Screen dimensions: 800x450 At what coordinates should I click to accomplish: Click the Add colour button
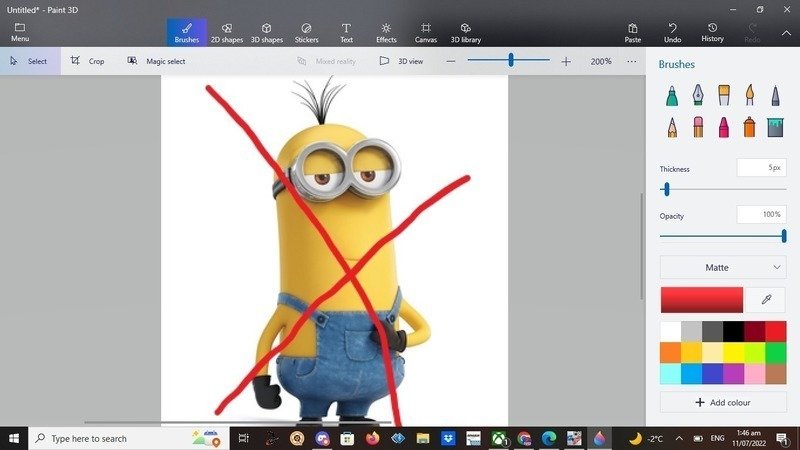pyautogui.click(x=722, y=402)
